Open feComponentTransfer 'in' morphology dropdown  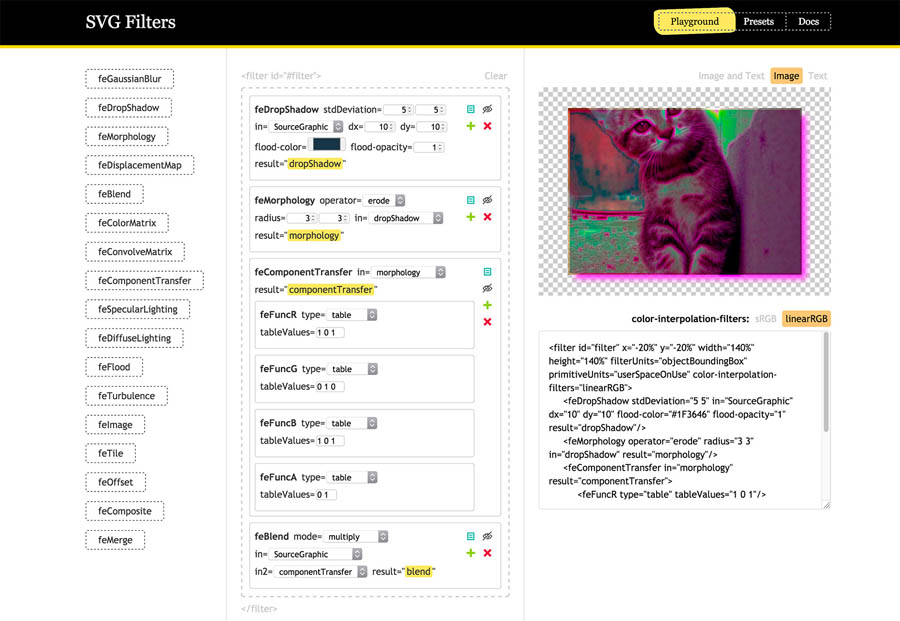point(409,272)
